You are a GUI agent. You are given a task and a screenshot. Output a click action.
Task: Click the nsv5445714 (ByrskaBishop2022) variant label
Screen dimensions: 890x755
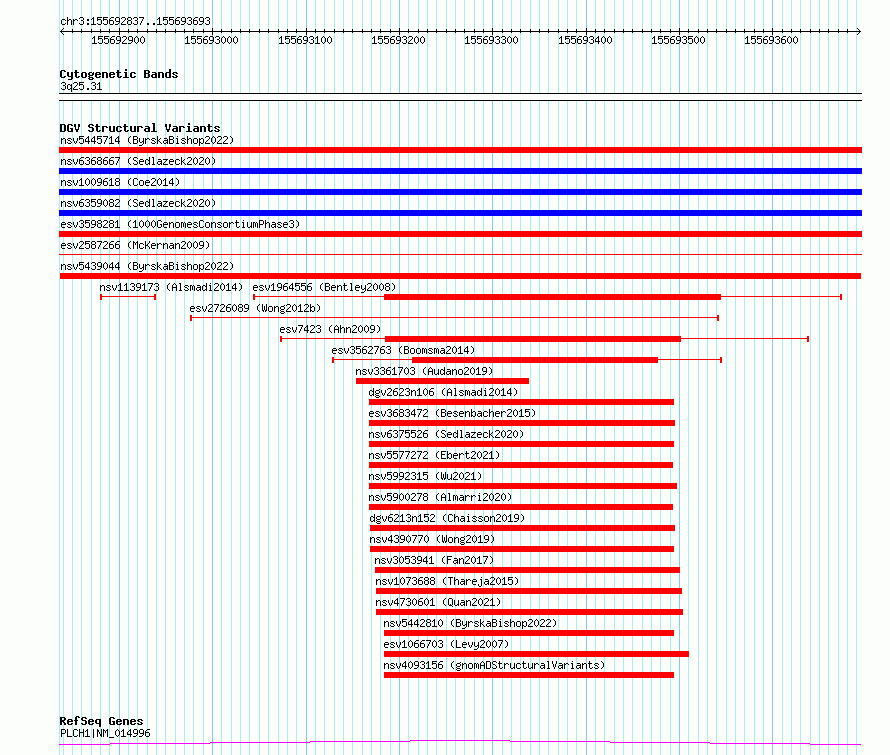pos(147,140)
